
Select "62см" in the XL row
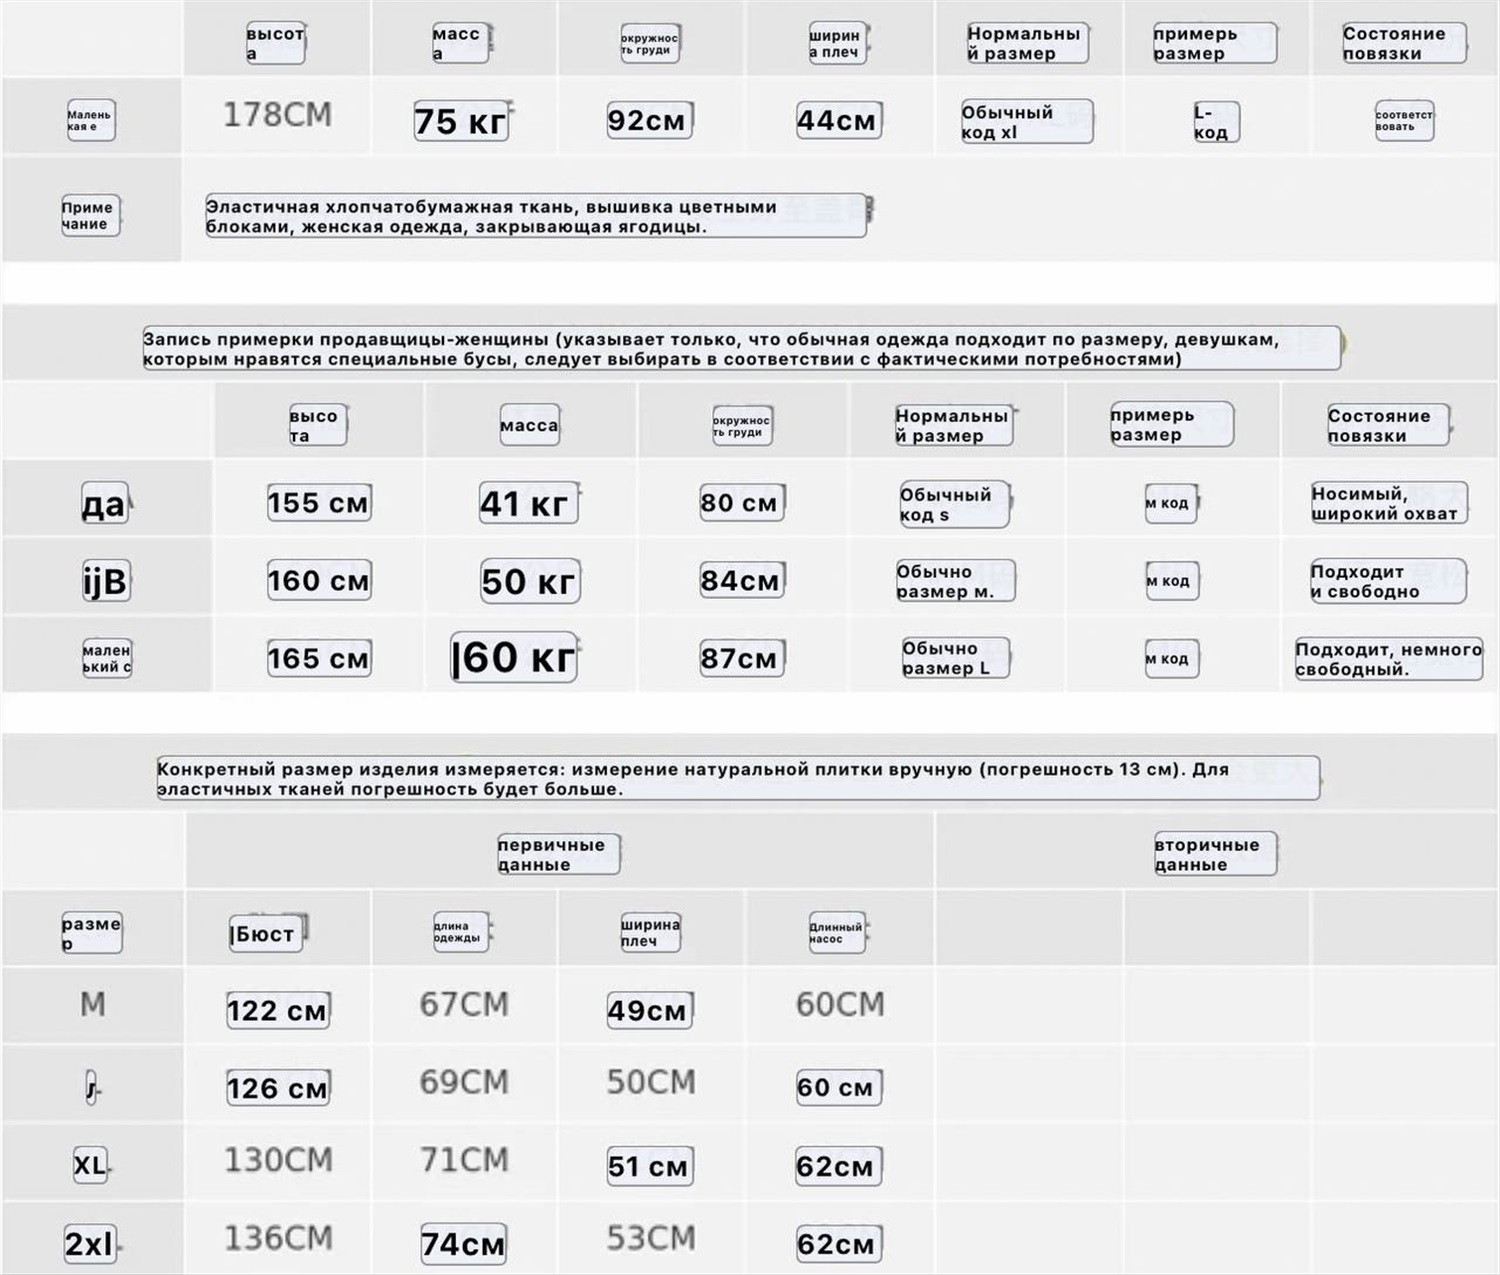click(838, 1166)
